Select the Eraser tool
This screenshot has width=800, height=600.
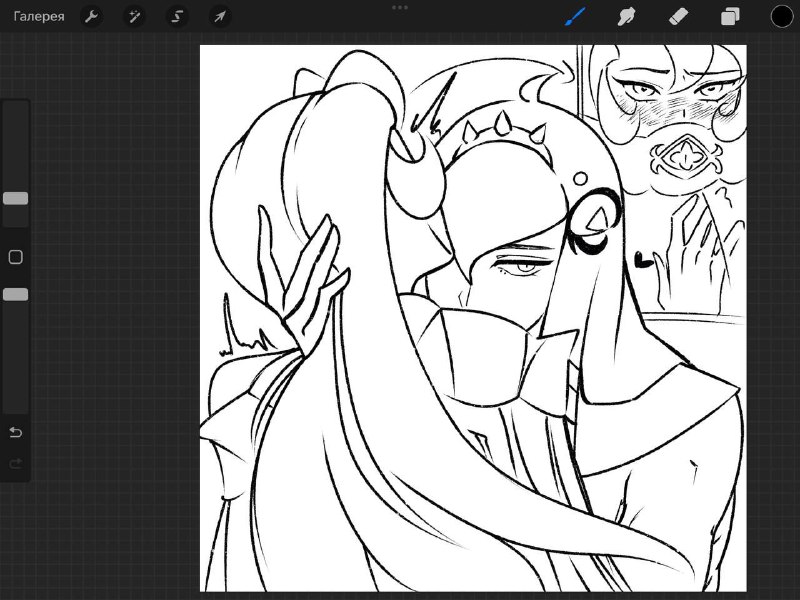[x=678, y=17]
